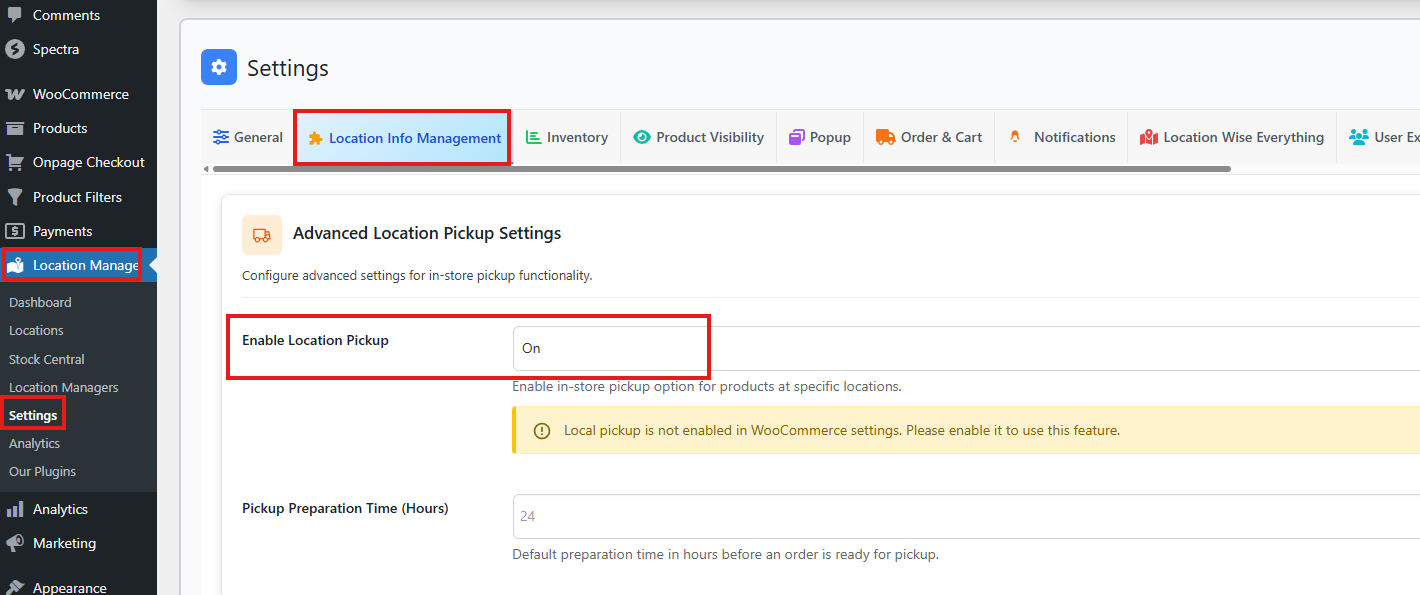Viewport: 1420px width, 595px height.
Task: Click the Product Visibility eye icon
Action: coord(642,137)
